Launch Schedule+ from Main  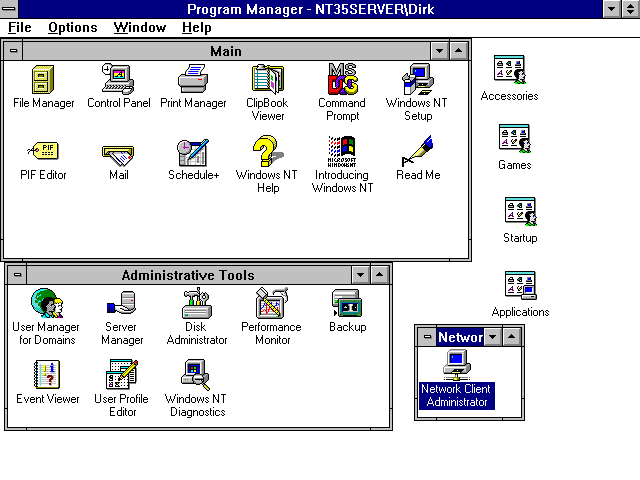[x=193, y=152]
